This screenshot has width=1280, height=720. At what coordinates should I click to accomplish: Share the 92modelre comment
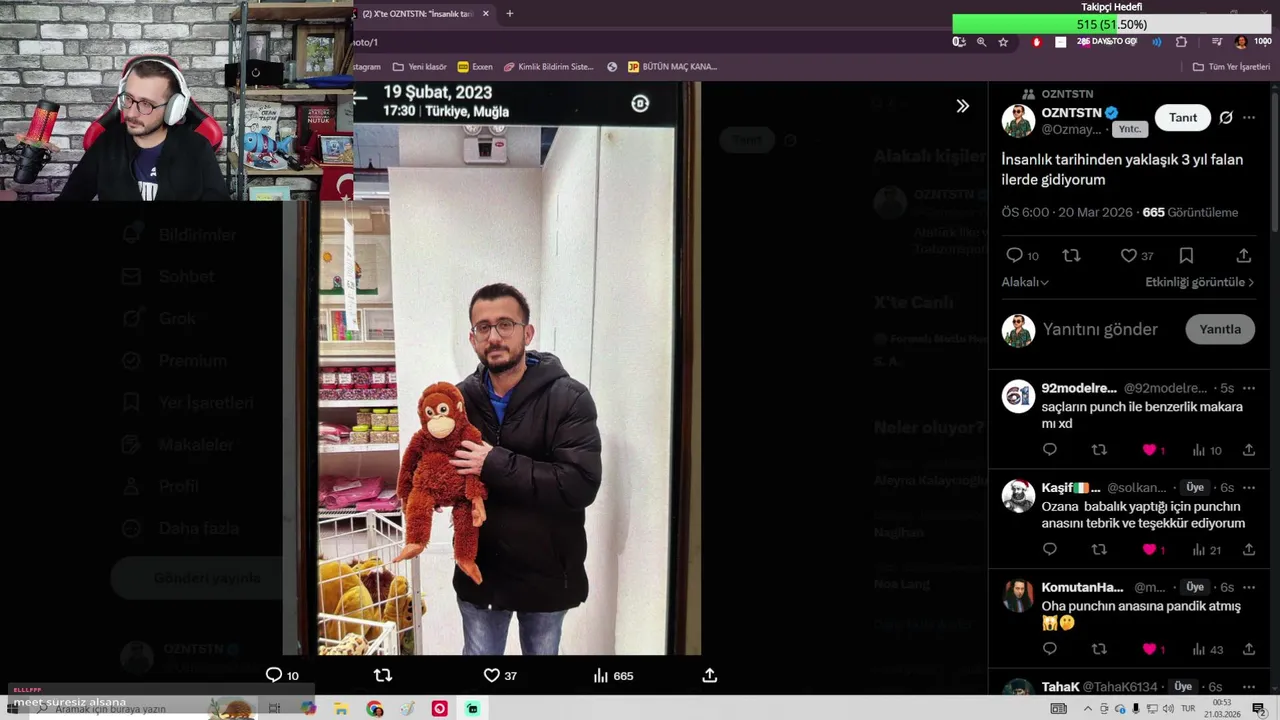(x=1248, y=450)
